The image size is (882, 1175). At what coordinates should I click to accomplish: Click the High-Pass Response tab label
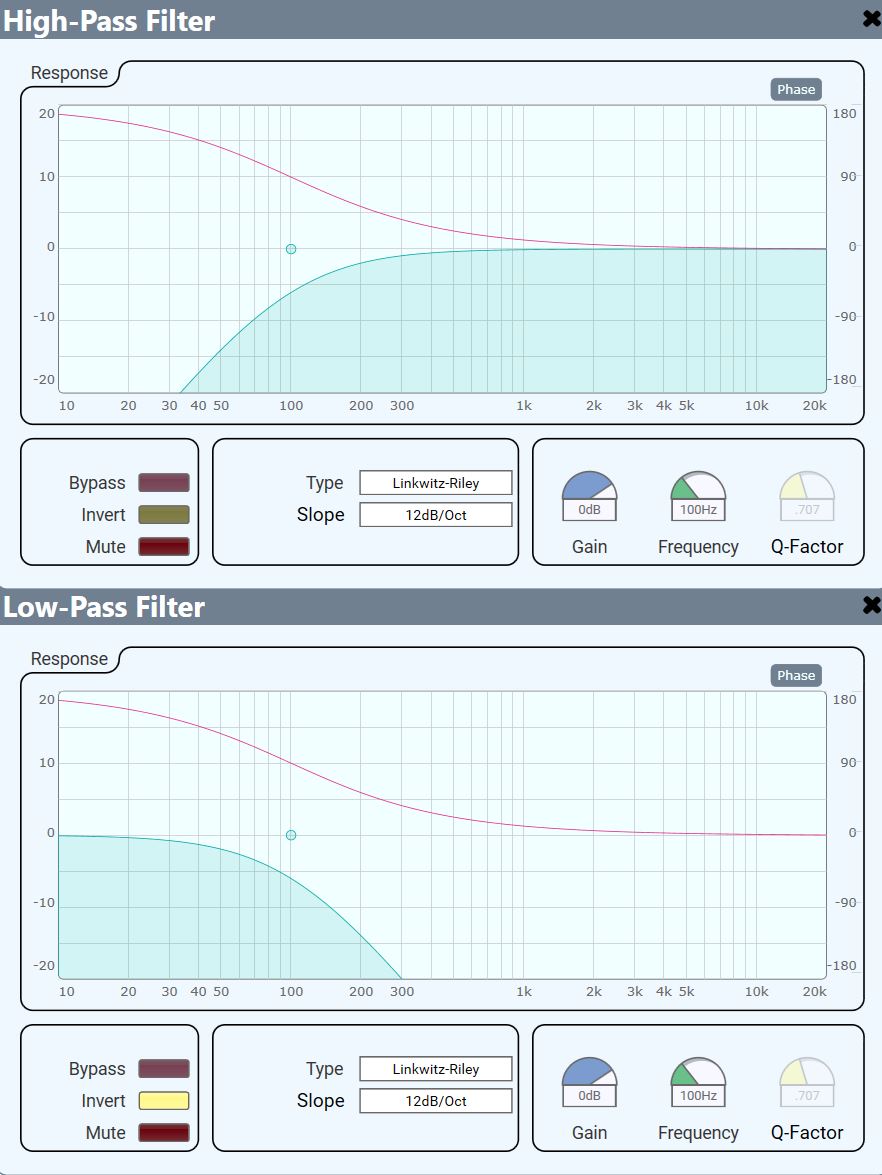pos(69,73)
